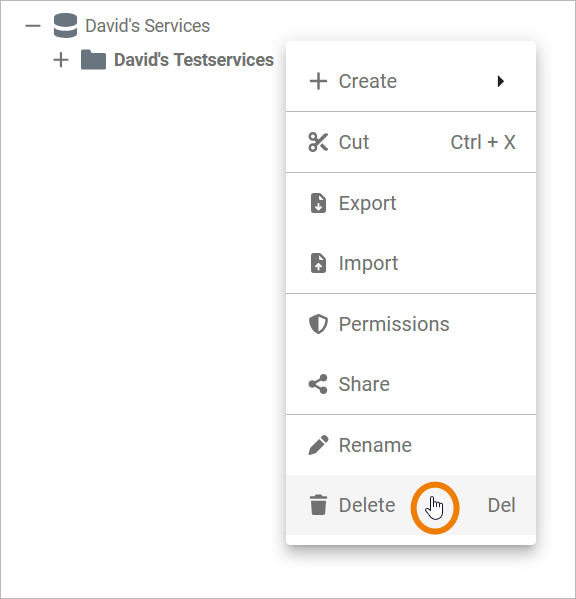
Task: Click the David's Services root label
Action: point(147,26)
